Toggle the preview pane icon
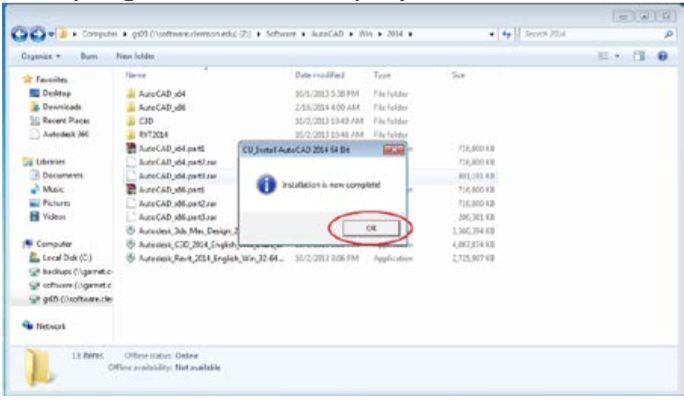This screenshot has height=400, width=684. click(640, 56)
